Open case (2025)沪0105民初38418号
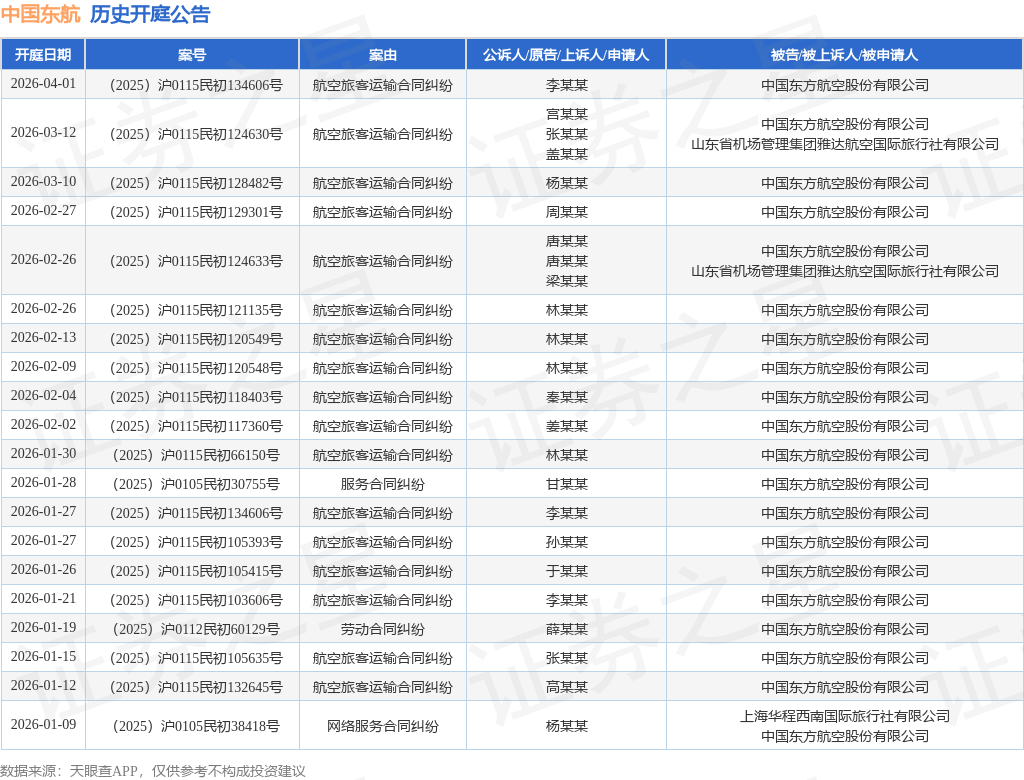The height and width of the screenshot is (780, 1024). (x=192, y=726)
